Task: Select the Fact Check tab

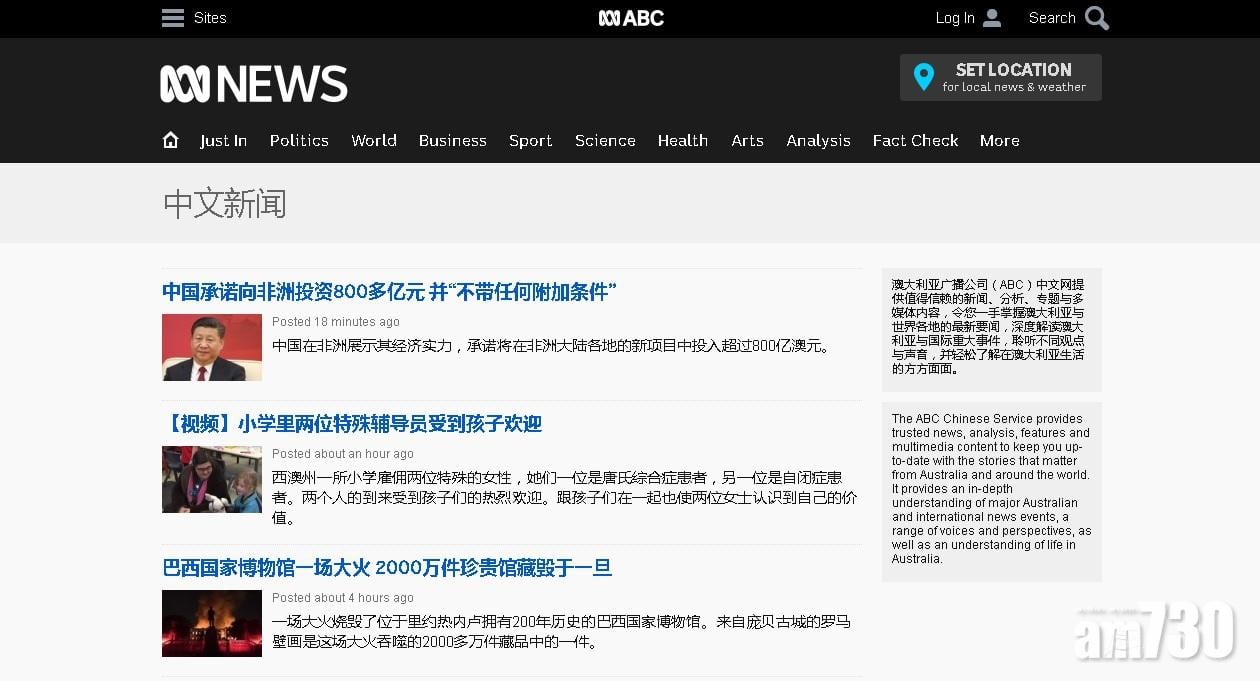Action: pos(915,141)
